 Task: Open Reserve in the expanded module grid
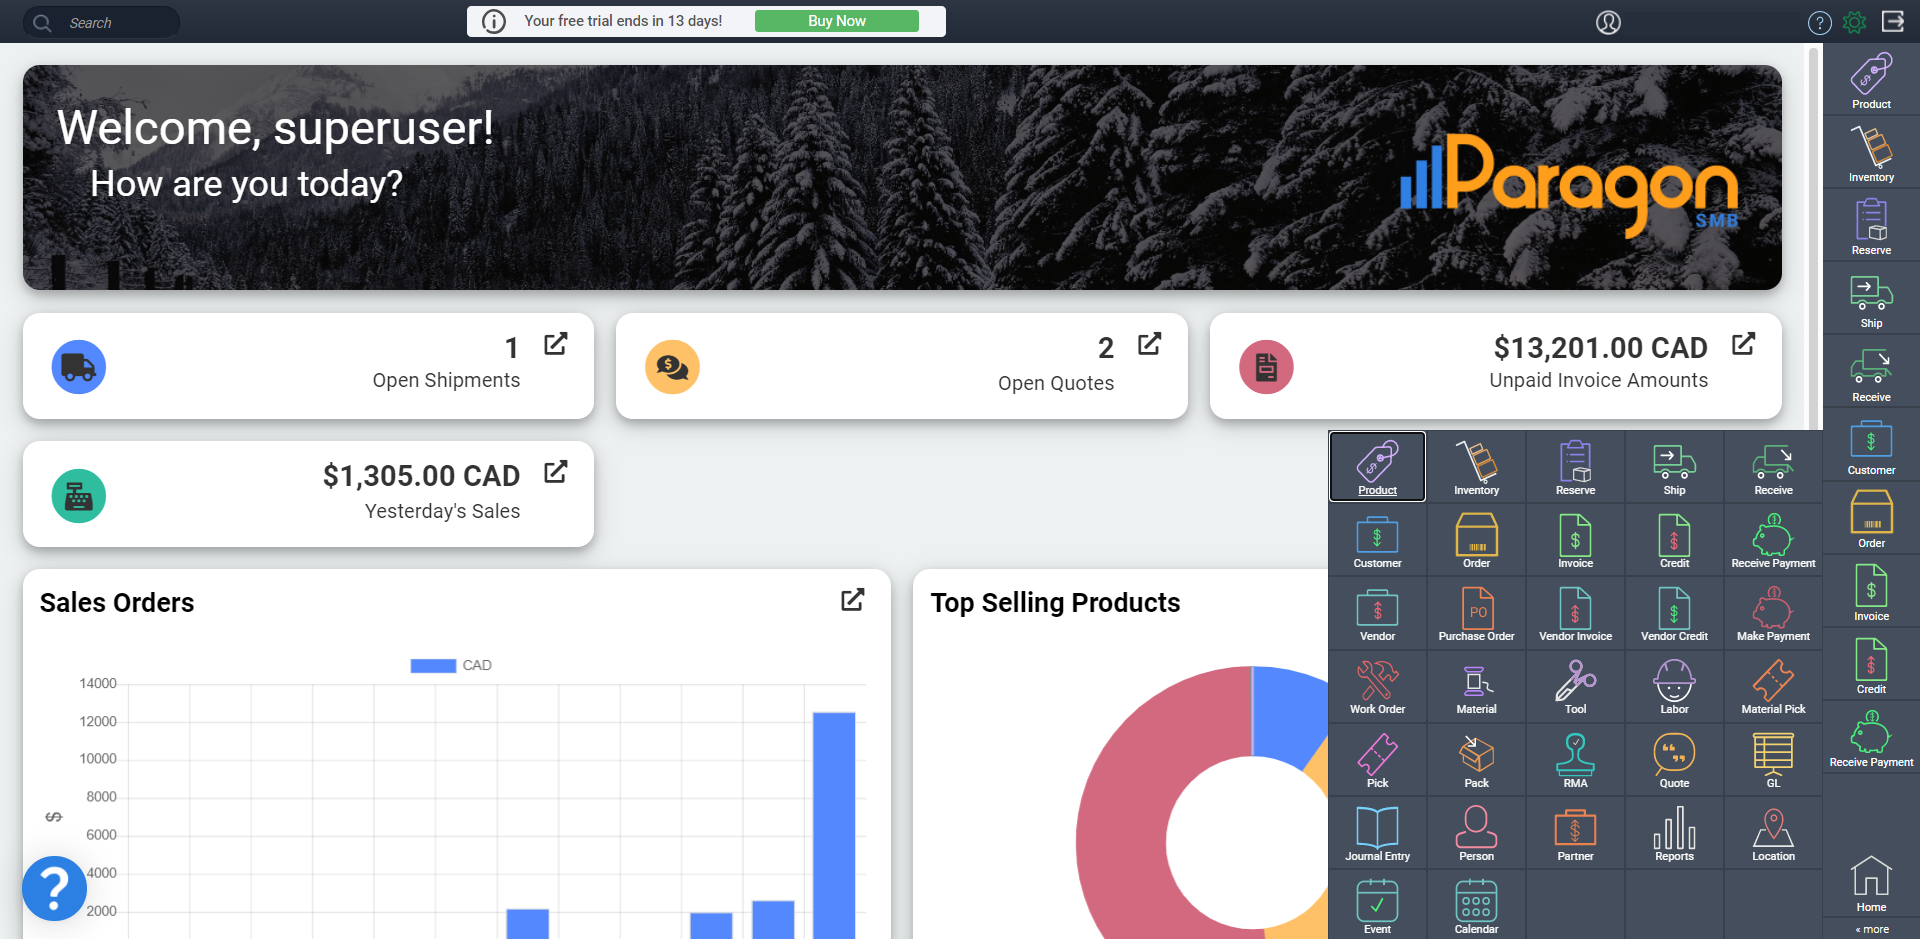click(1575, 467)
